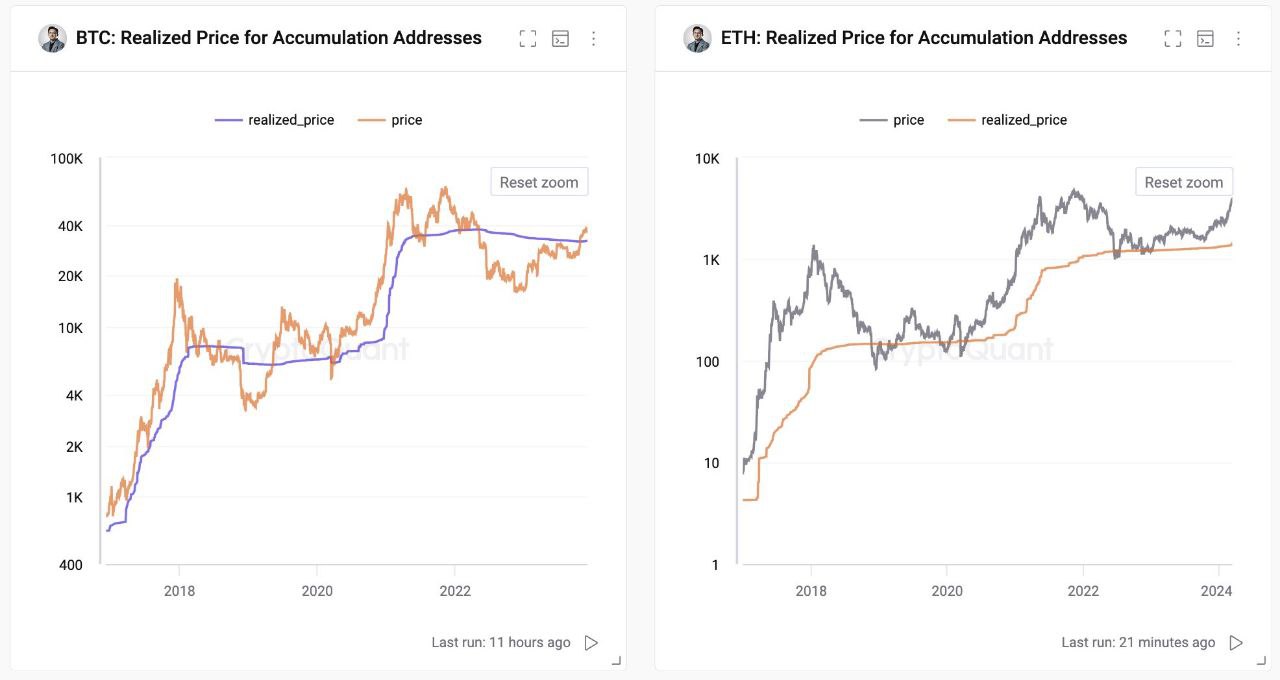This screenshot has width=1280, height=680.
Task: Click fullscreen icon on ETH chart panel
Action: coord(1173,39)
